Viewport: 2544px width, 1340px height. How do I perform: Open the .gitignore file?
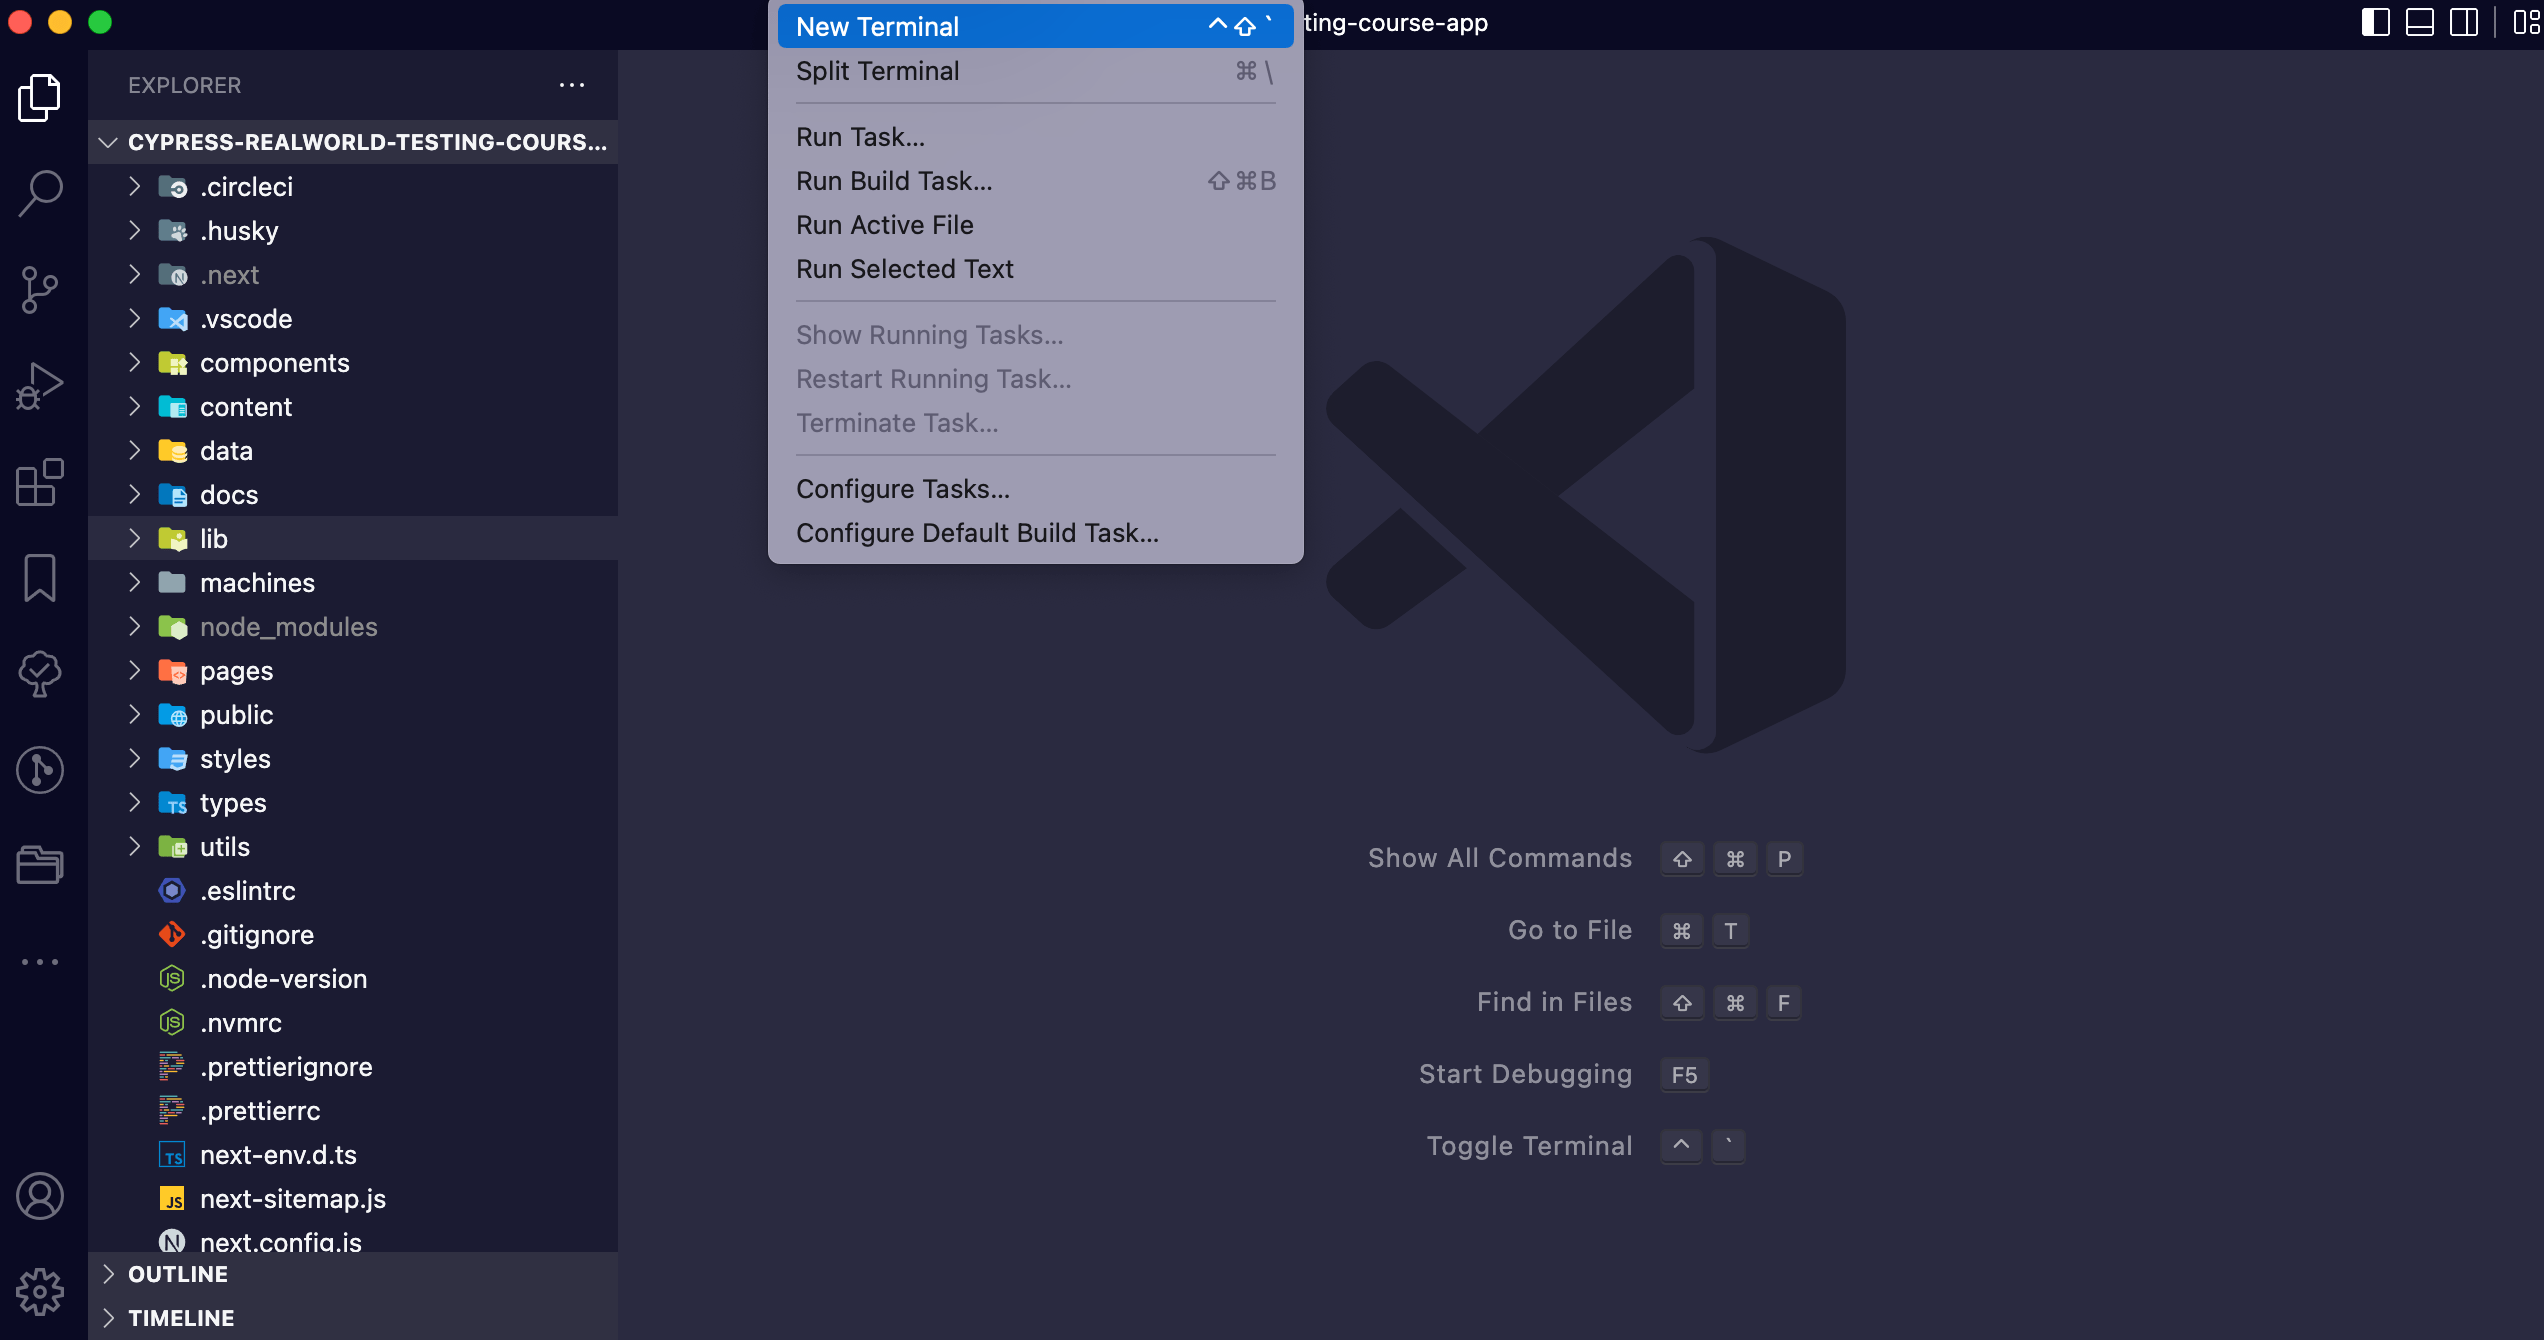click(x=256, y=935)
